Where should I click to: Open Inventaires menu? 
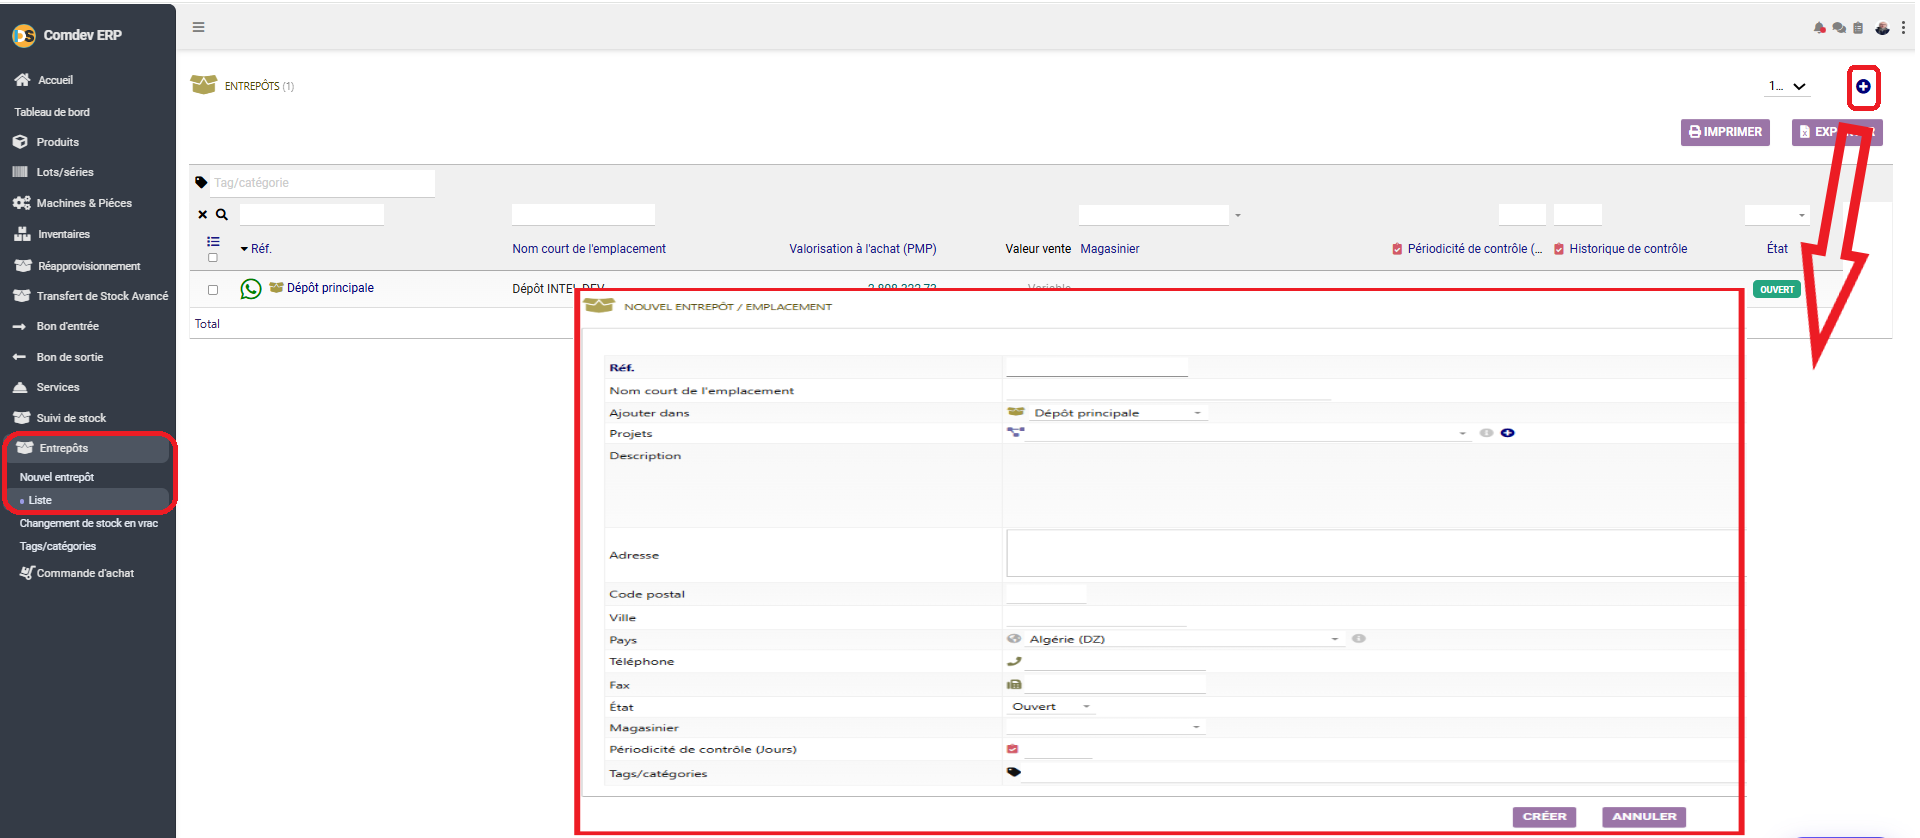click(x=64, y=234)
